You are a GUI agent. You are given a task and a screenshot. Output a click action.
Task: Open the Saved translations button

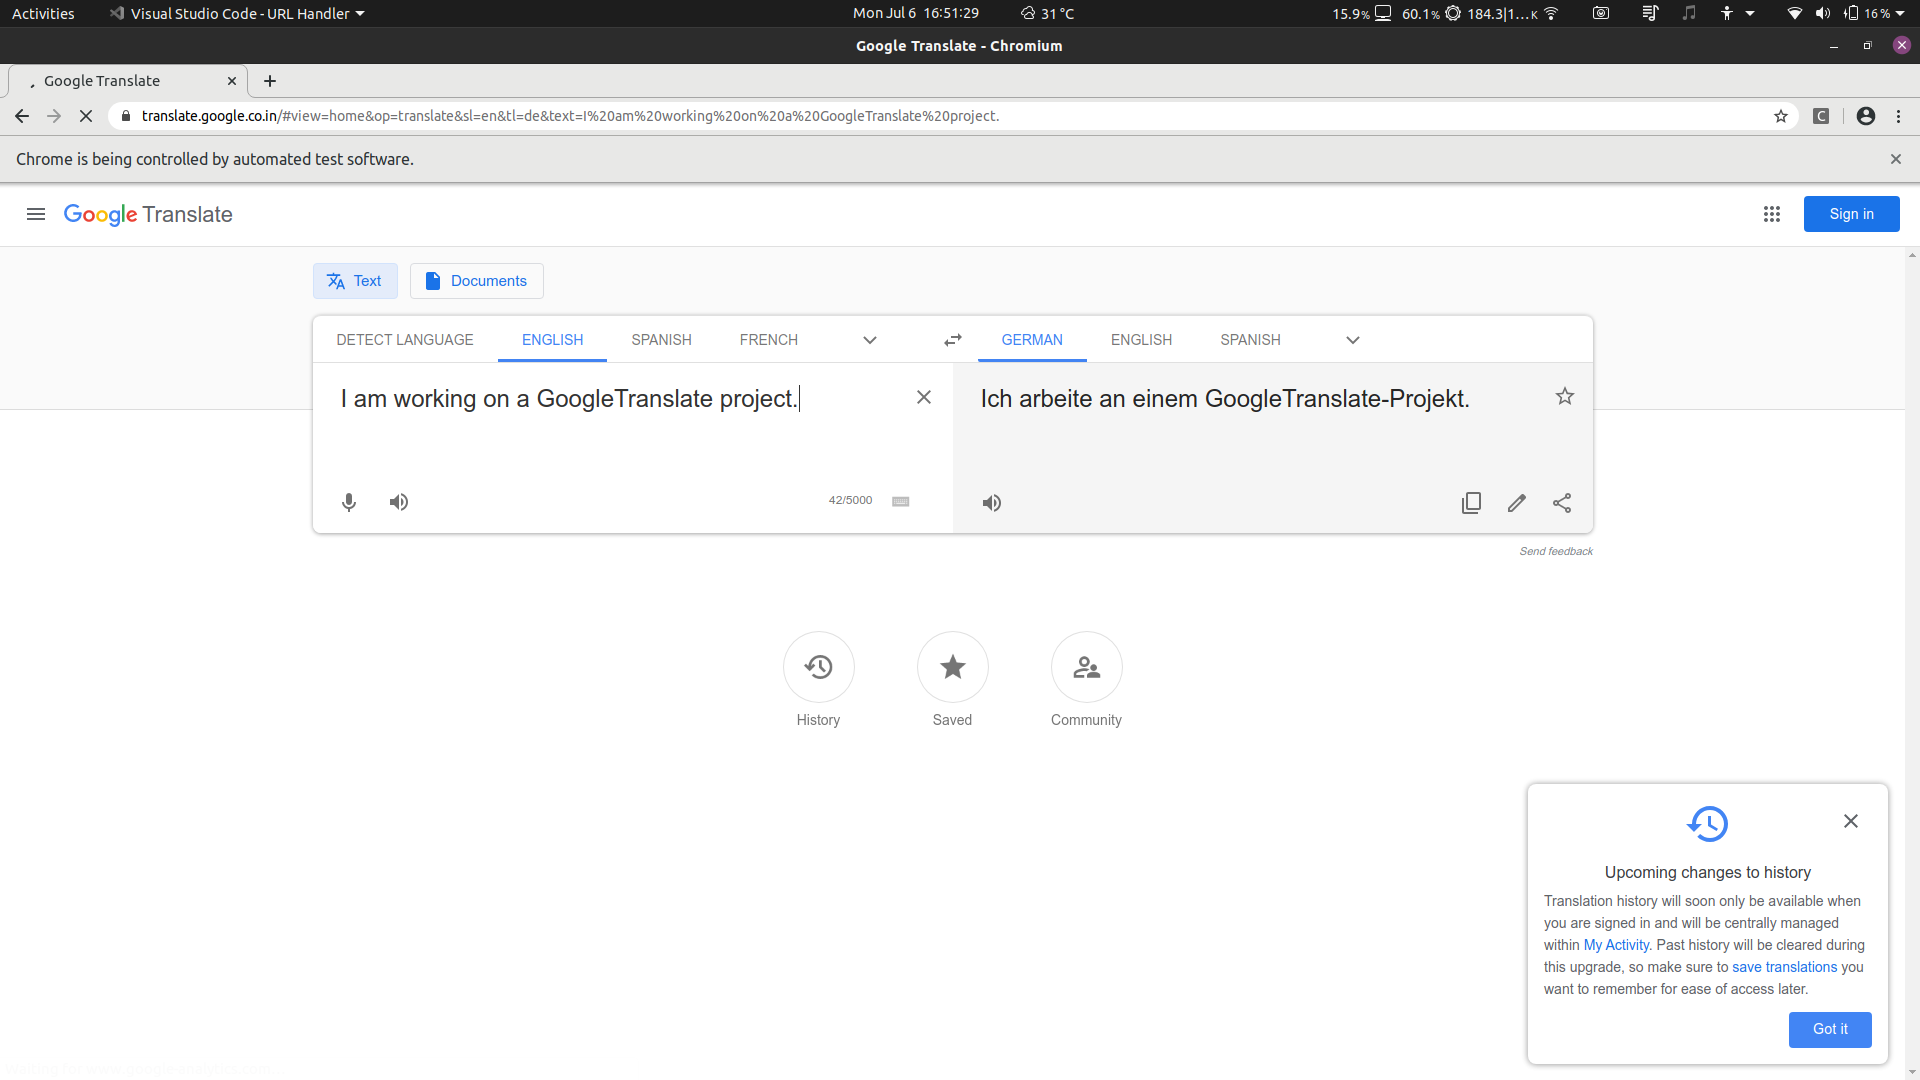[x=953, y=667]
